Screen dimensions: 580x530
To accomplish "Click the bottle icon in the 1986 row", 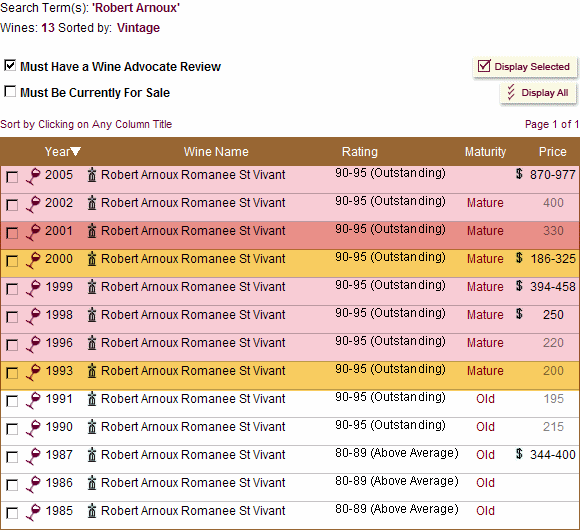I will pos(92,484).
